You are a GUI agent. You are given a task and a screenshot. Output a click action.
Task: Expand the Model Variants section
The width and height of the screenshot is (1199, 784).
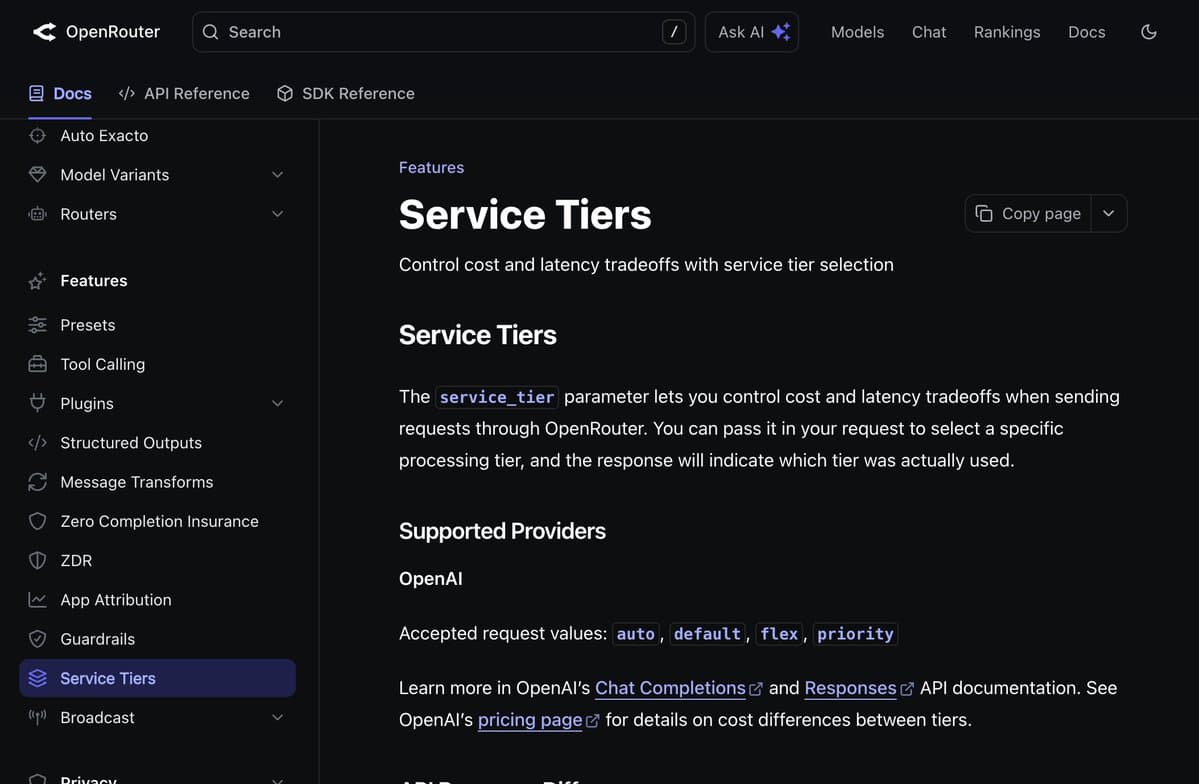pos(277,174)
